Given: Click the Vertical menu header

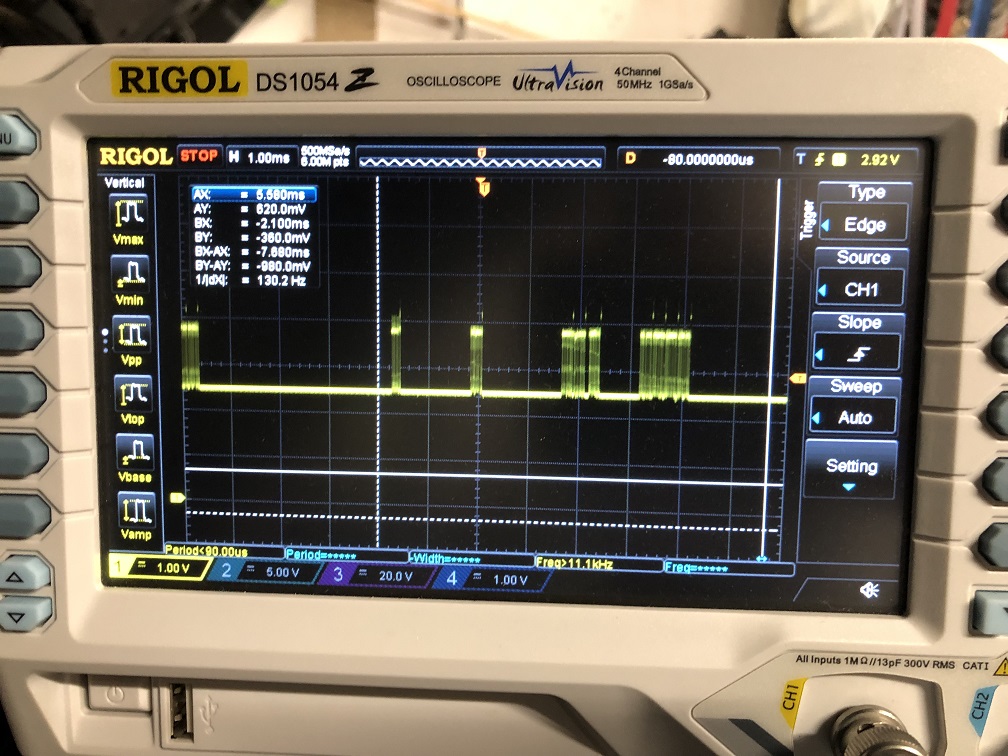Looking at the screenshot, I should point(124,183).
